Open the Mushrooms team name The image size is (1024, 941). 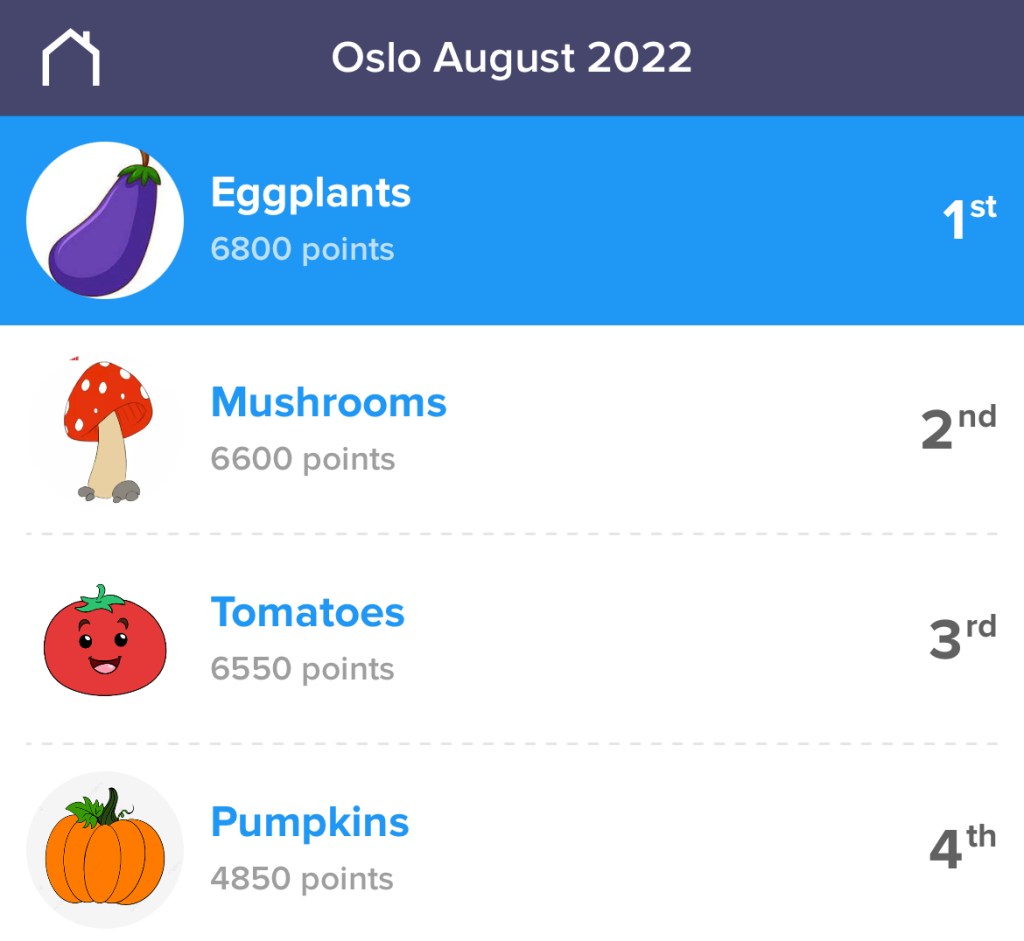(328, 403)
